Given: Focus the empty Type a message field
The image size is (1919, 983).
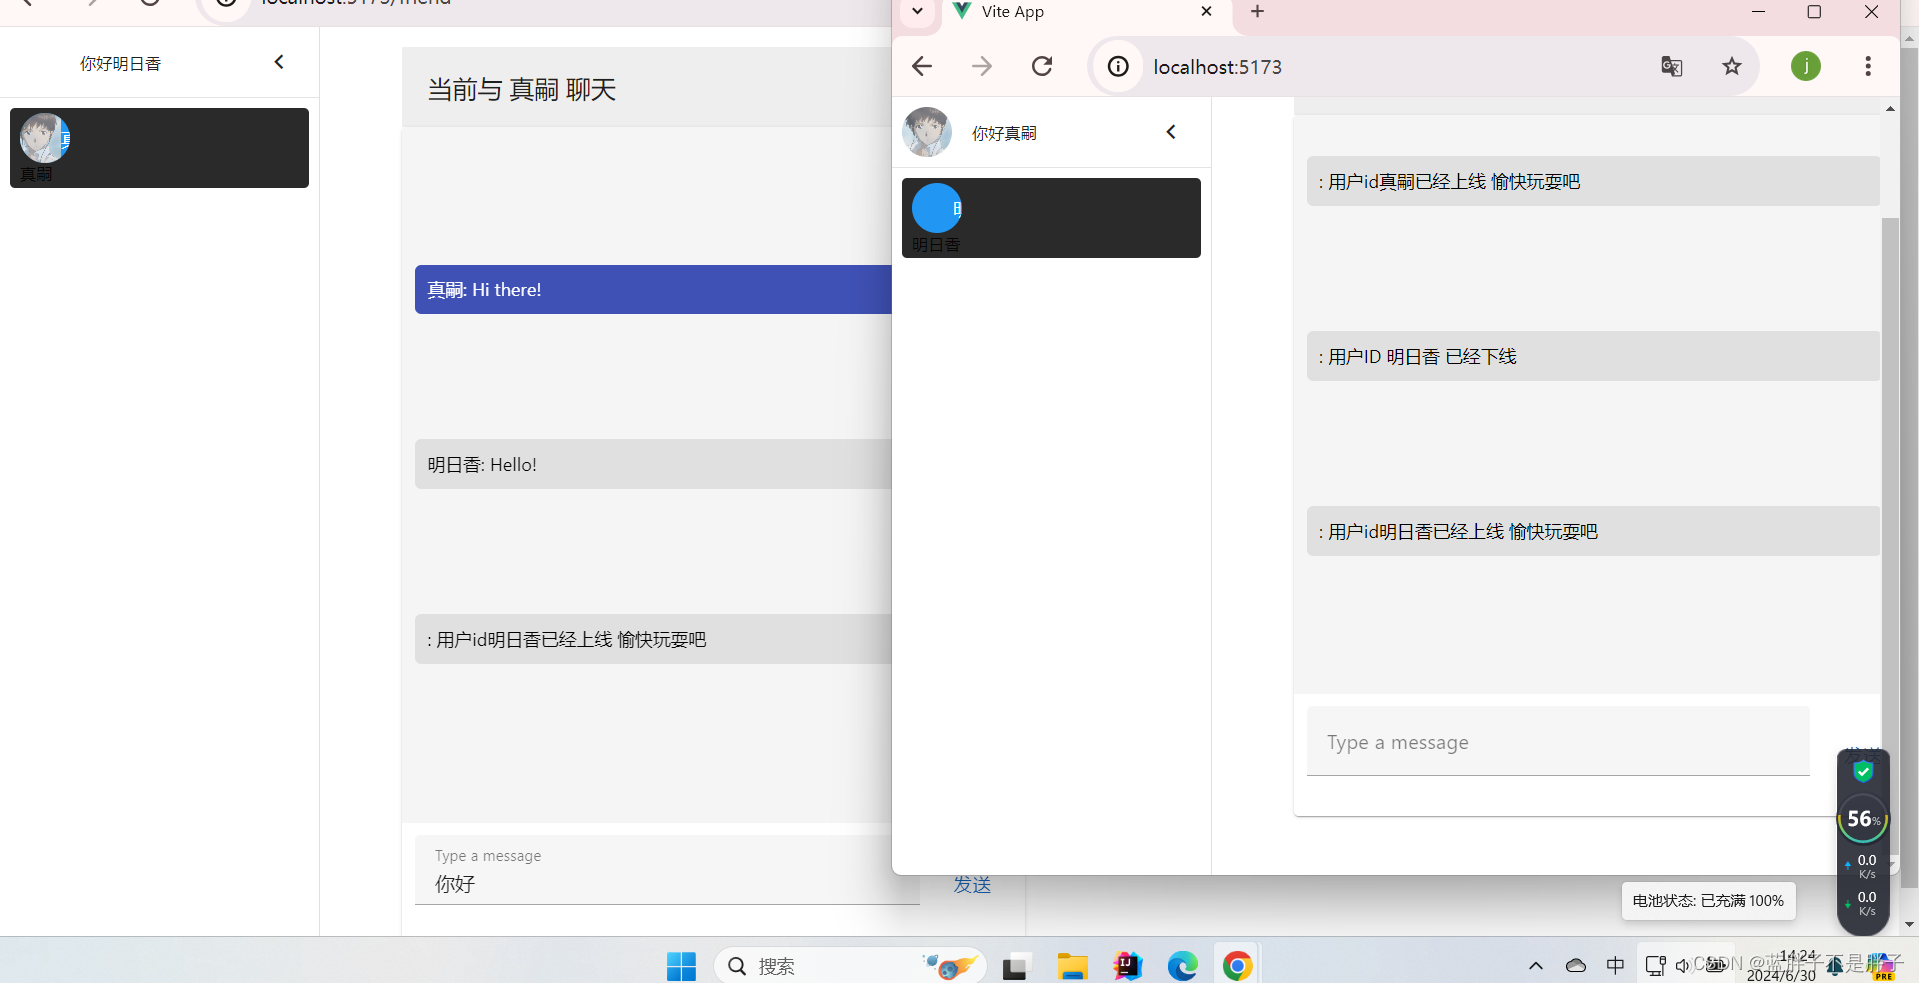Looking at the screenshot, I should (1558, 741).
